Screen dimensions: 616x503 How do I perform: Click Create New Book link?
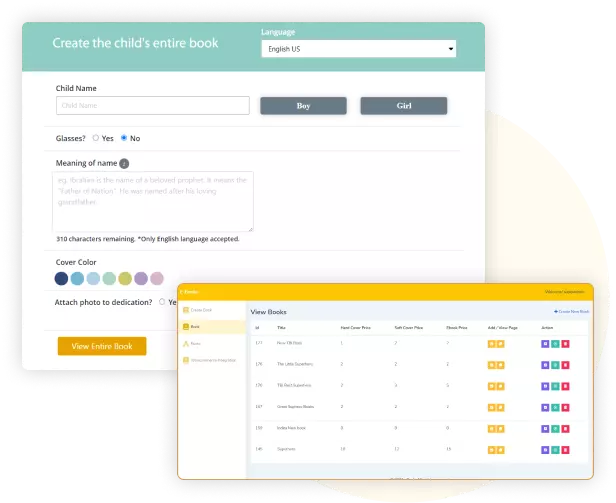(x=572, y=312)
